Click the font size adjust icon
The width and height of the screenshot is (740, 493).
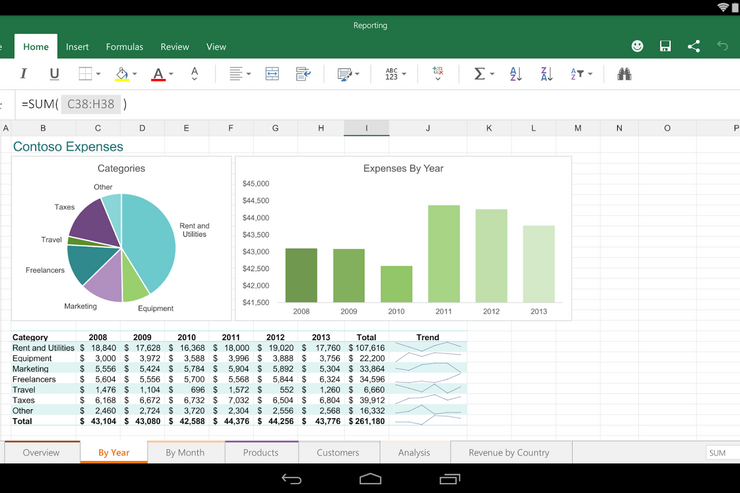(194, 74)
